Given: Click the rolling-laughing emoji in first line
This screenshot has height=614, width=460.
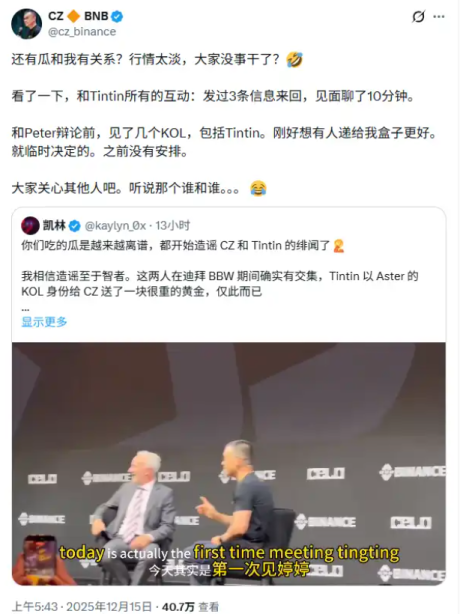Looking at the screenshot, I should coord(294,60).
